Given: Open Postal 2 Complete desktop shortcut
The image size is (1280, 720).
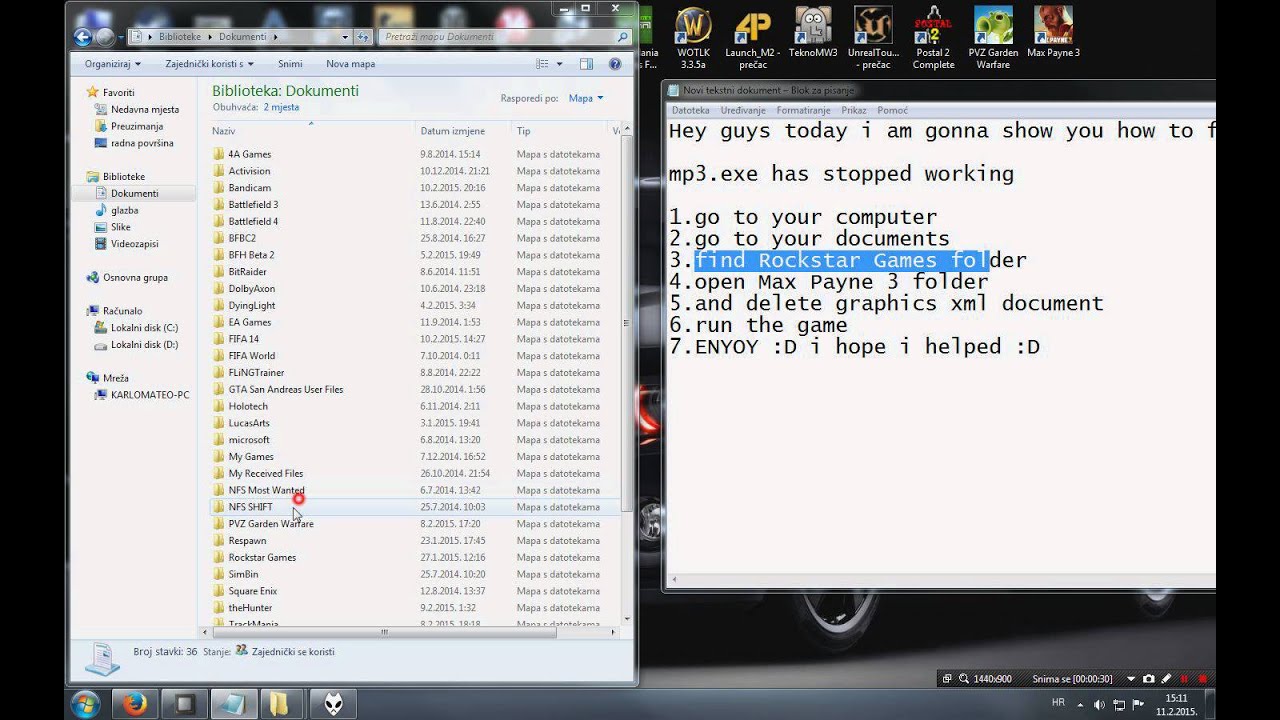Looking at the screenshot, I should 933,37.
